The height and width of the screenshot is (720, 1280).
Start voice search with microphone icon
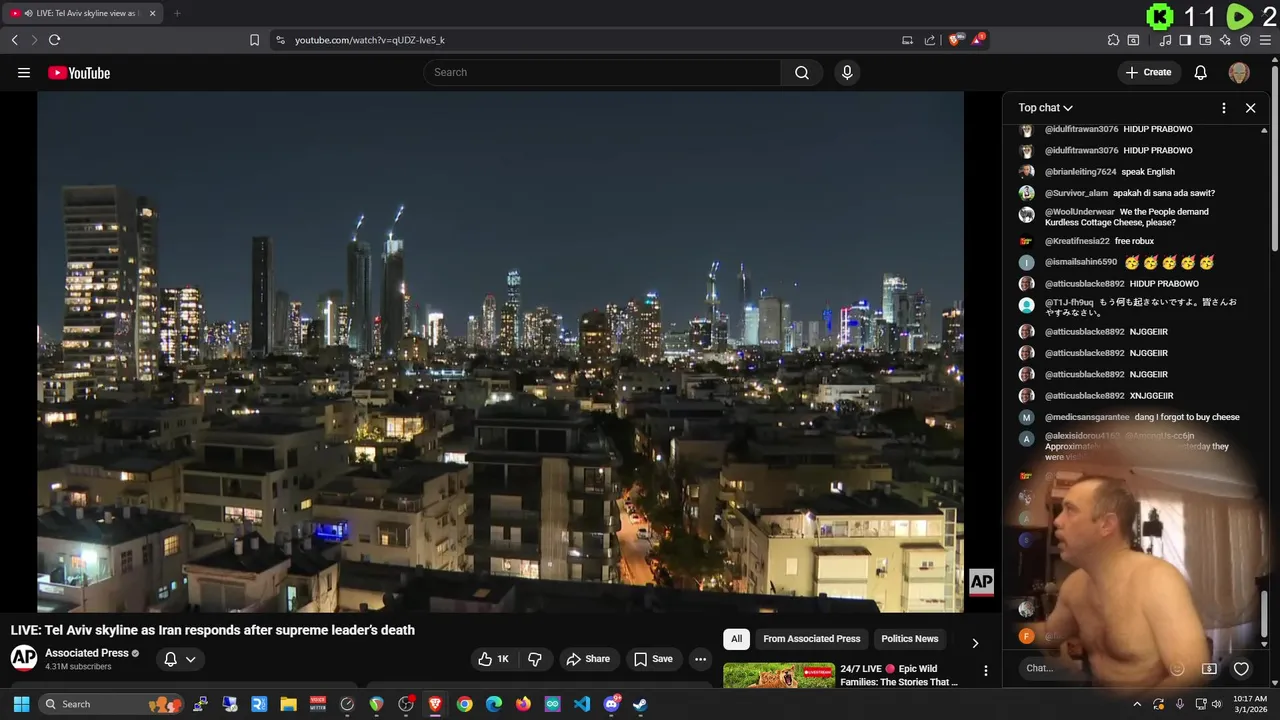pyautogui.click(x=847, y=72)
